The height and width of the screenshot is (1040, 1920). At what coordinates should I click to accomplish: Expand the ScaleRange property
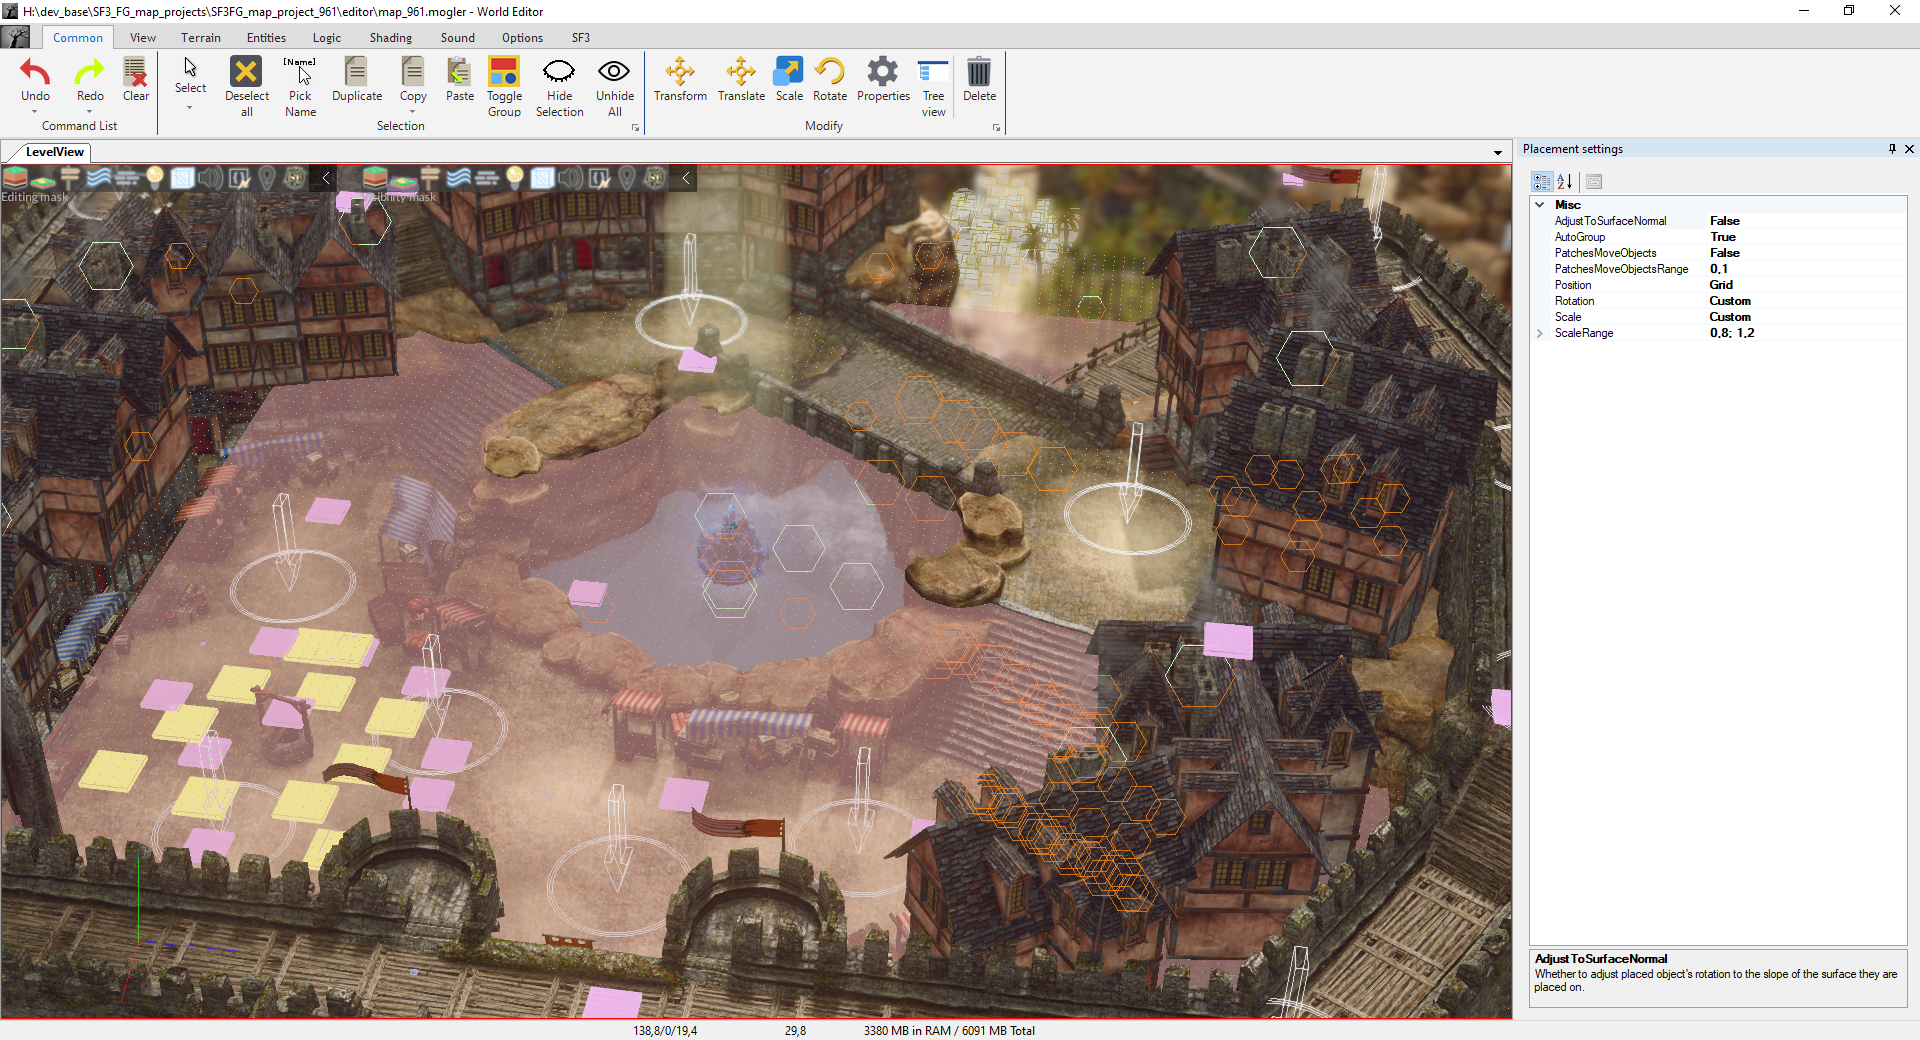[1540, 333]
